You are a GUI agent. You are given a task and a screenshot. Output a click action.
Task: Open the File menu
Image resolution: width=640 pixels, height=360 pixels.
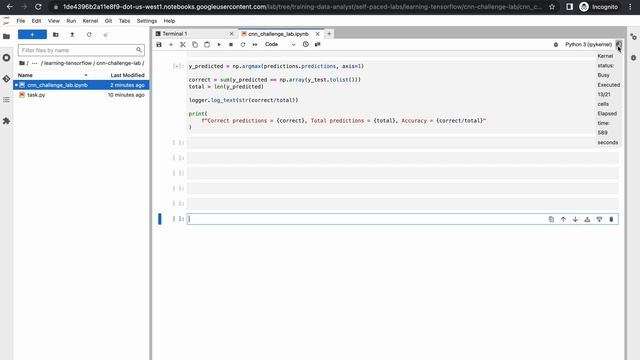click(x=21, y=21)
